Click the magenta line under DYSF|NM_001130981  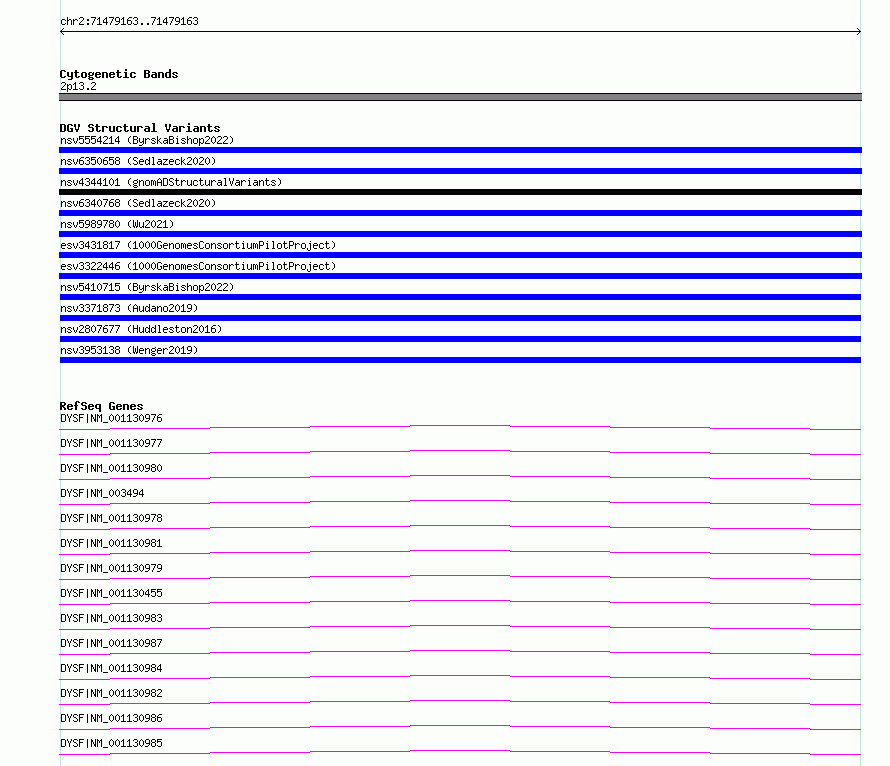[x=460, y=552]
